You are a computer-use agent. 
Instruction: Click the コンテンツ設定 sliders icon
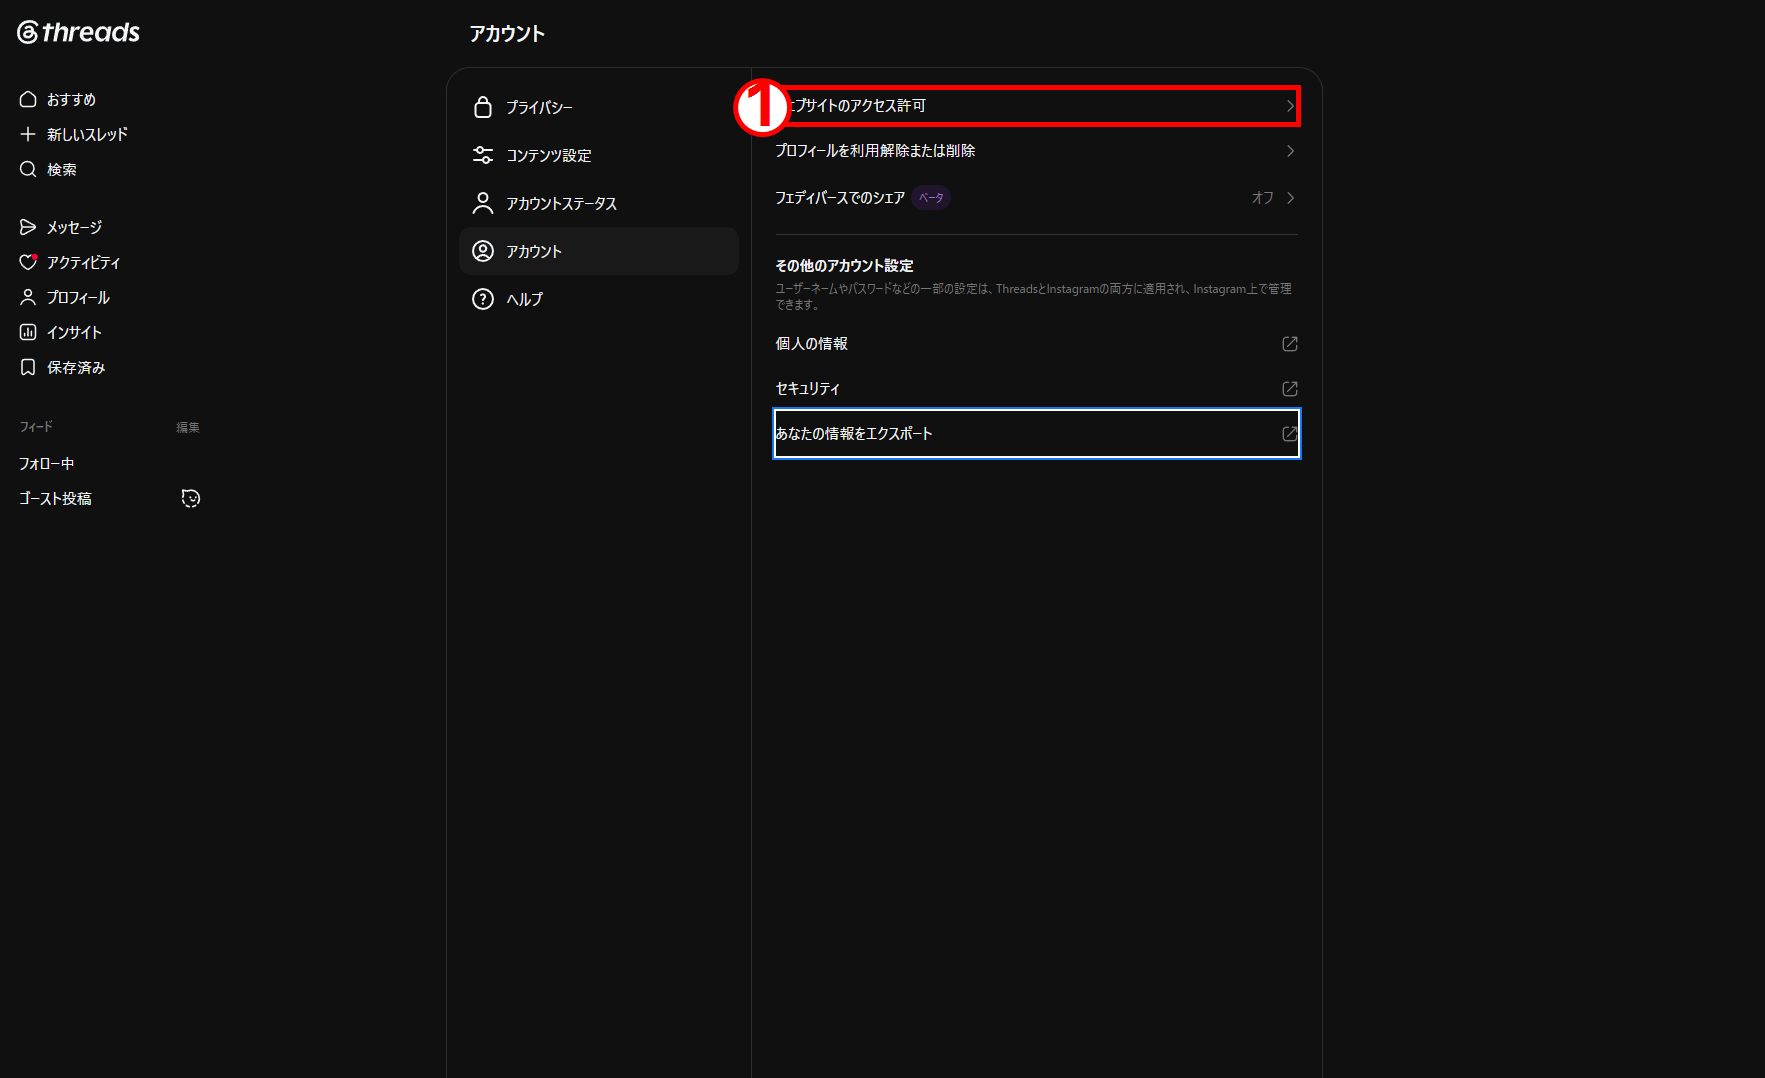click(x=483, y=155)
